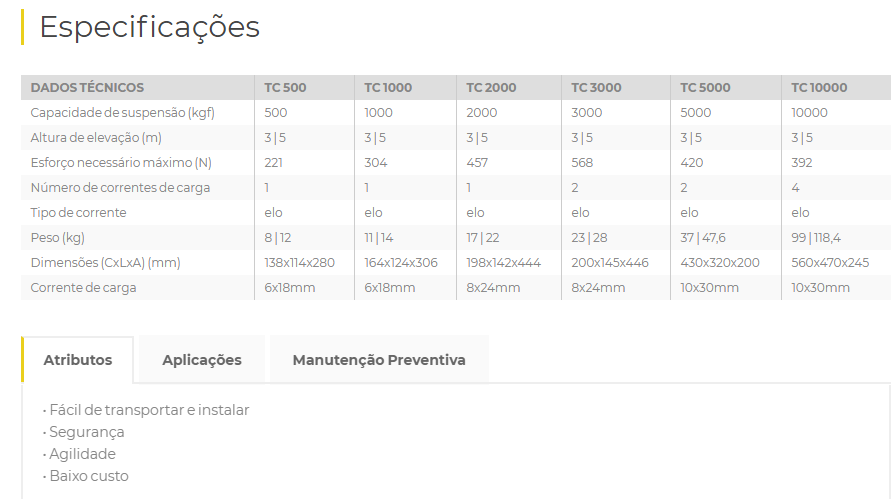Click the Baixo custo list item
This screenshot has width=895, height=499.
coord(89,476)
